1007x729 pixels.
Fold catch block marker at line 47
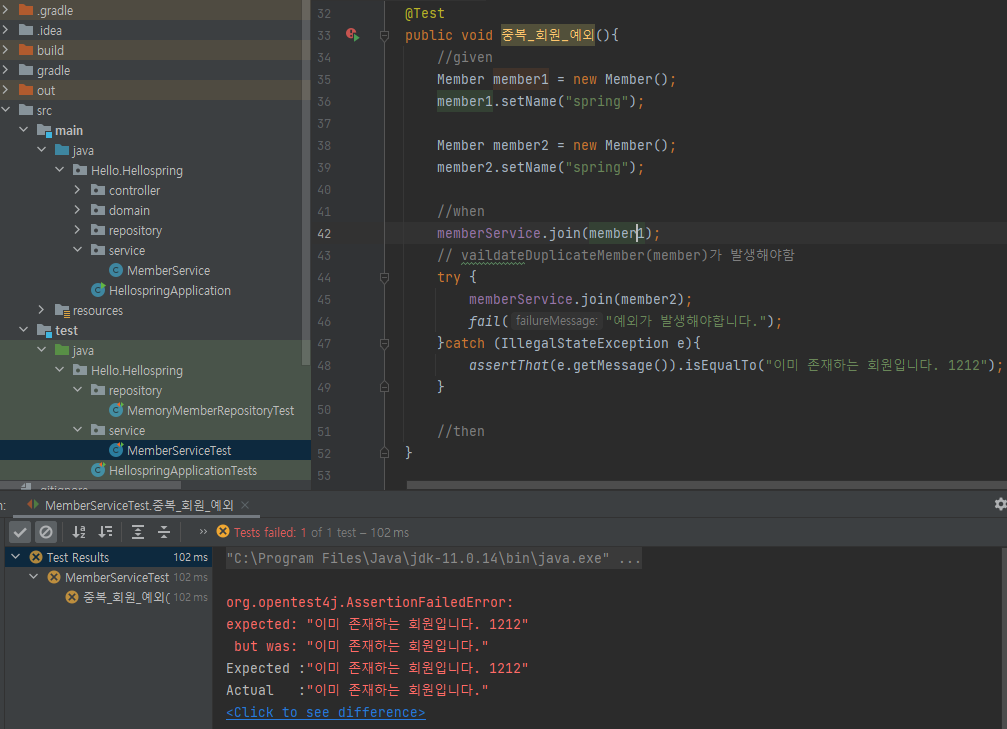click(385, 344)
